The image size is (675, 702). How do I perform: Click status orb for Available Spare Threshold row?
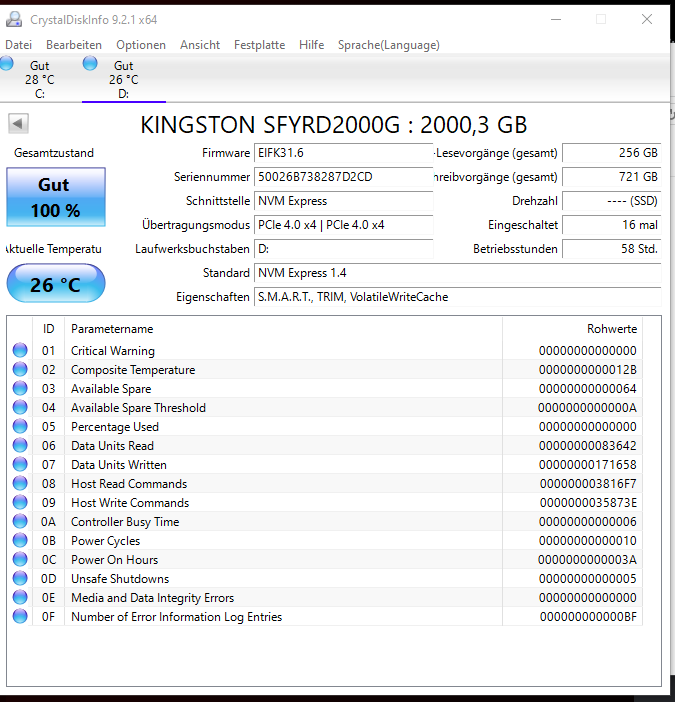(20, 407)
